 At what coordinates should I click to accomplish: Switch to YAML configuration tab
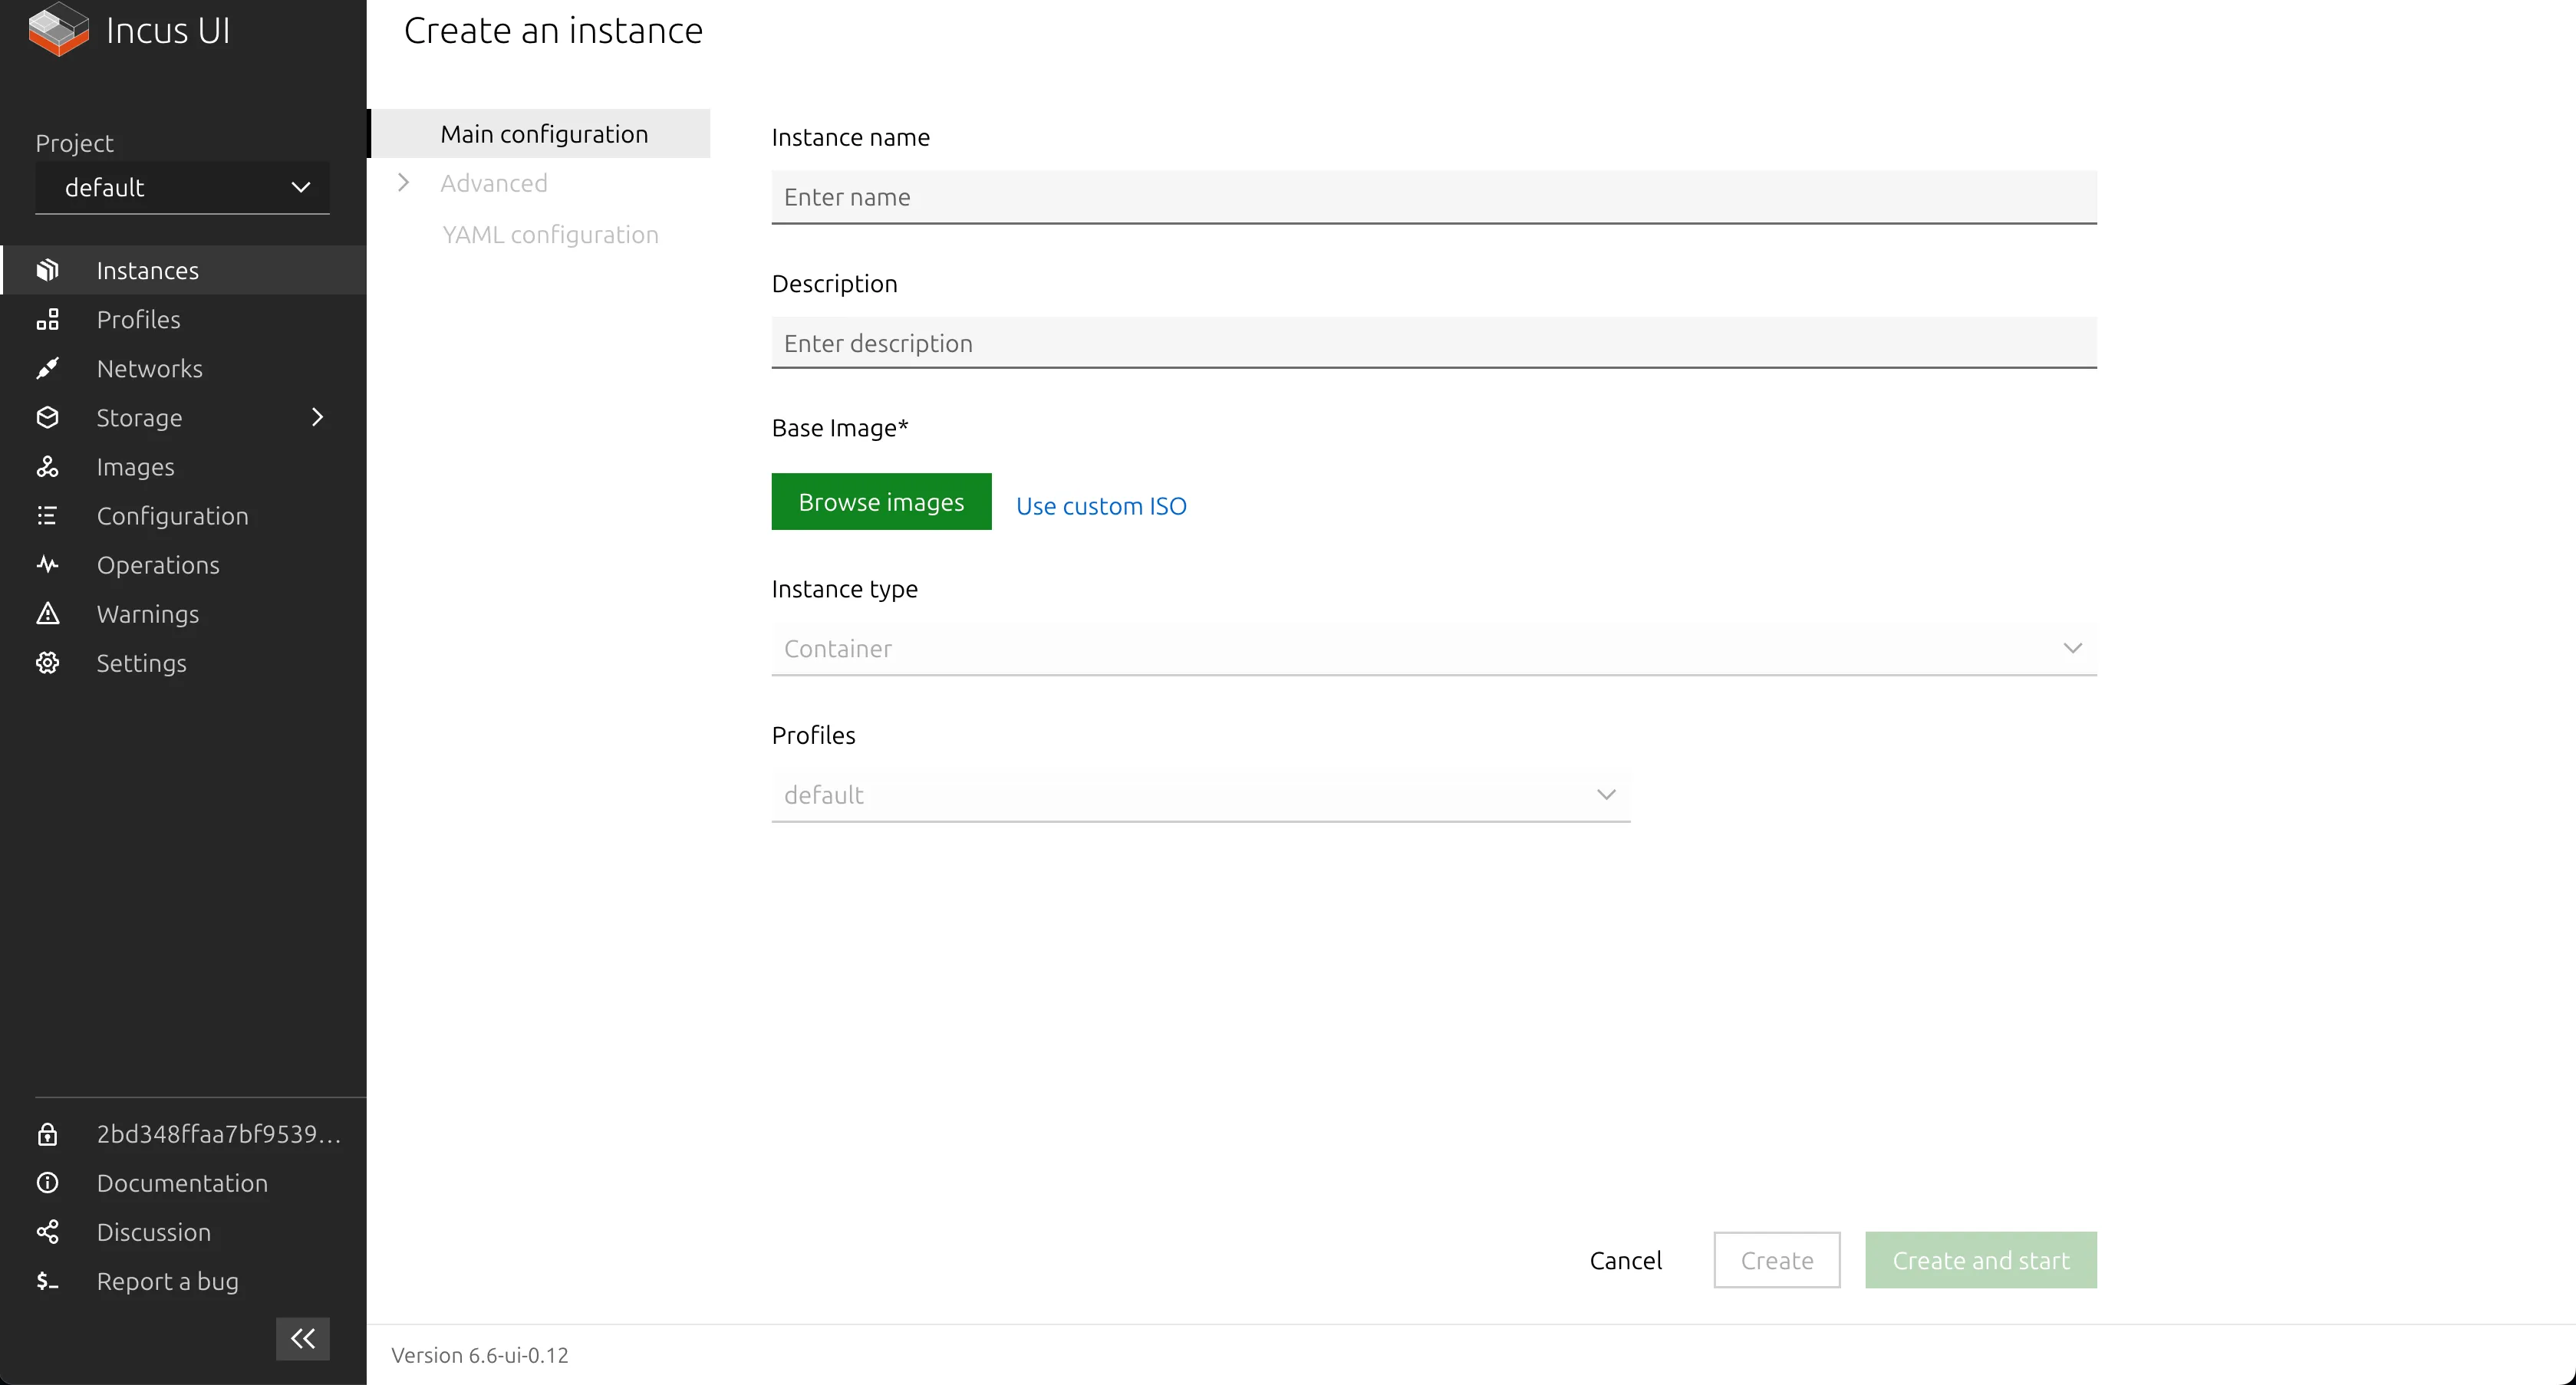[548, 234]
